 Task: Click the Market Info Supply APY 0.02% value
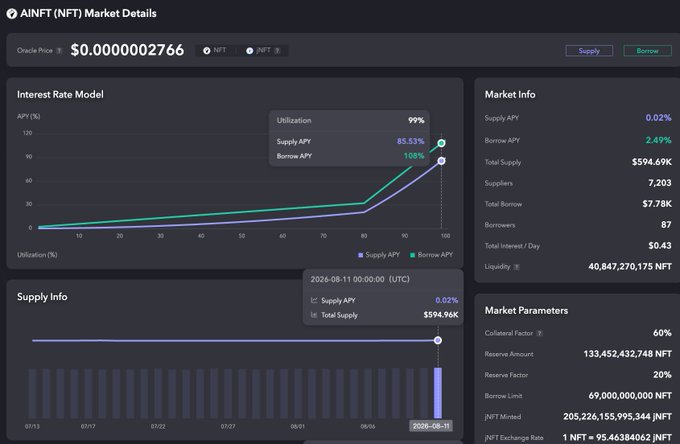[658, 118]
